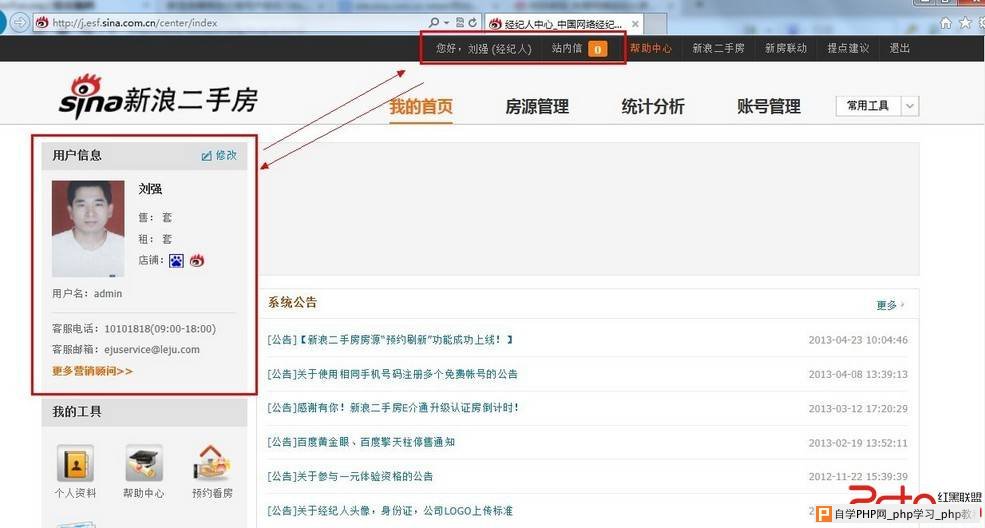Open 新房联动 top bar link
The height and width of the screenshot is (528, 985).
[x=785, y=48]
